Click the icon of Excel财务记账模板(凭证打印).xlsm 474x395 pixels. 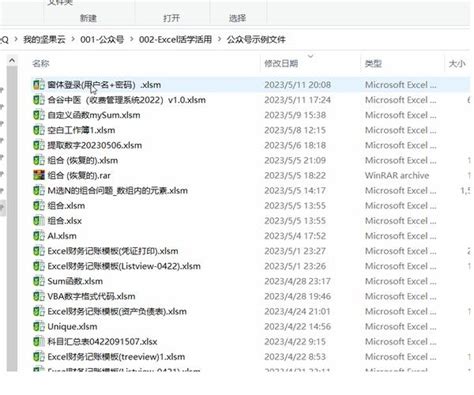click(x=39, y=251)
